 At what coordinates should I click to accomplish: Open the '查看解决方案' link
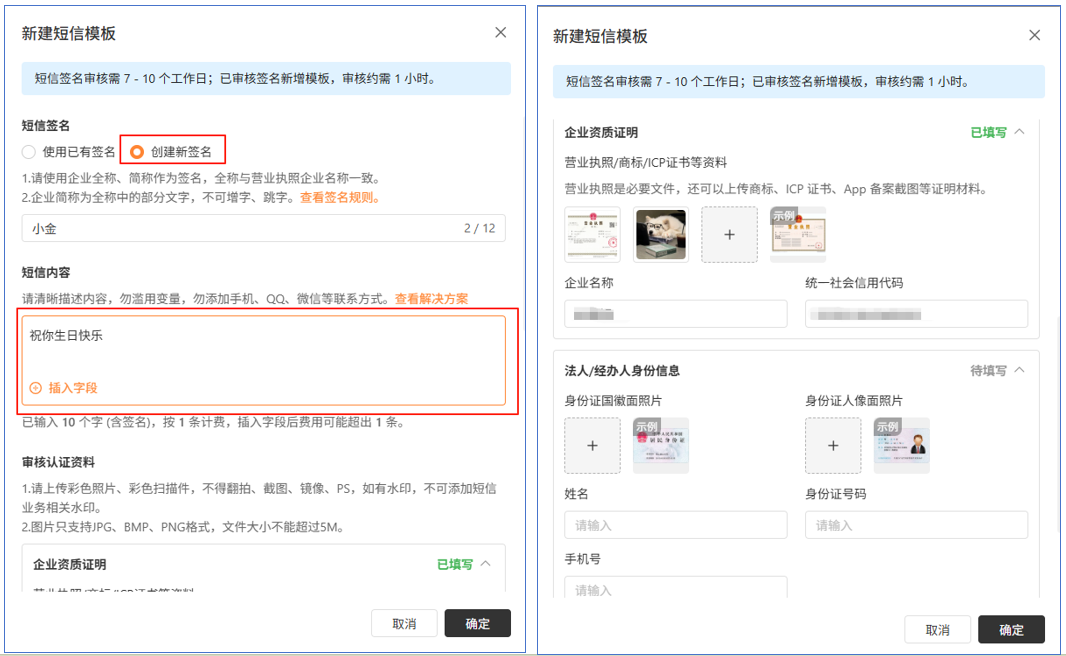(x=432, y=298)
